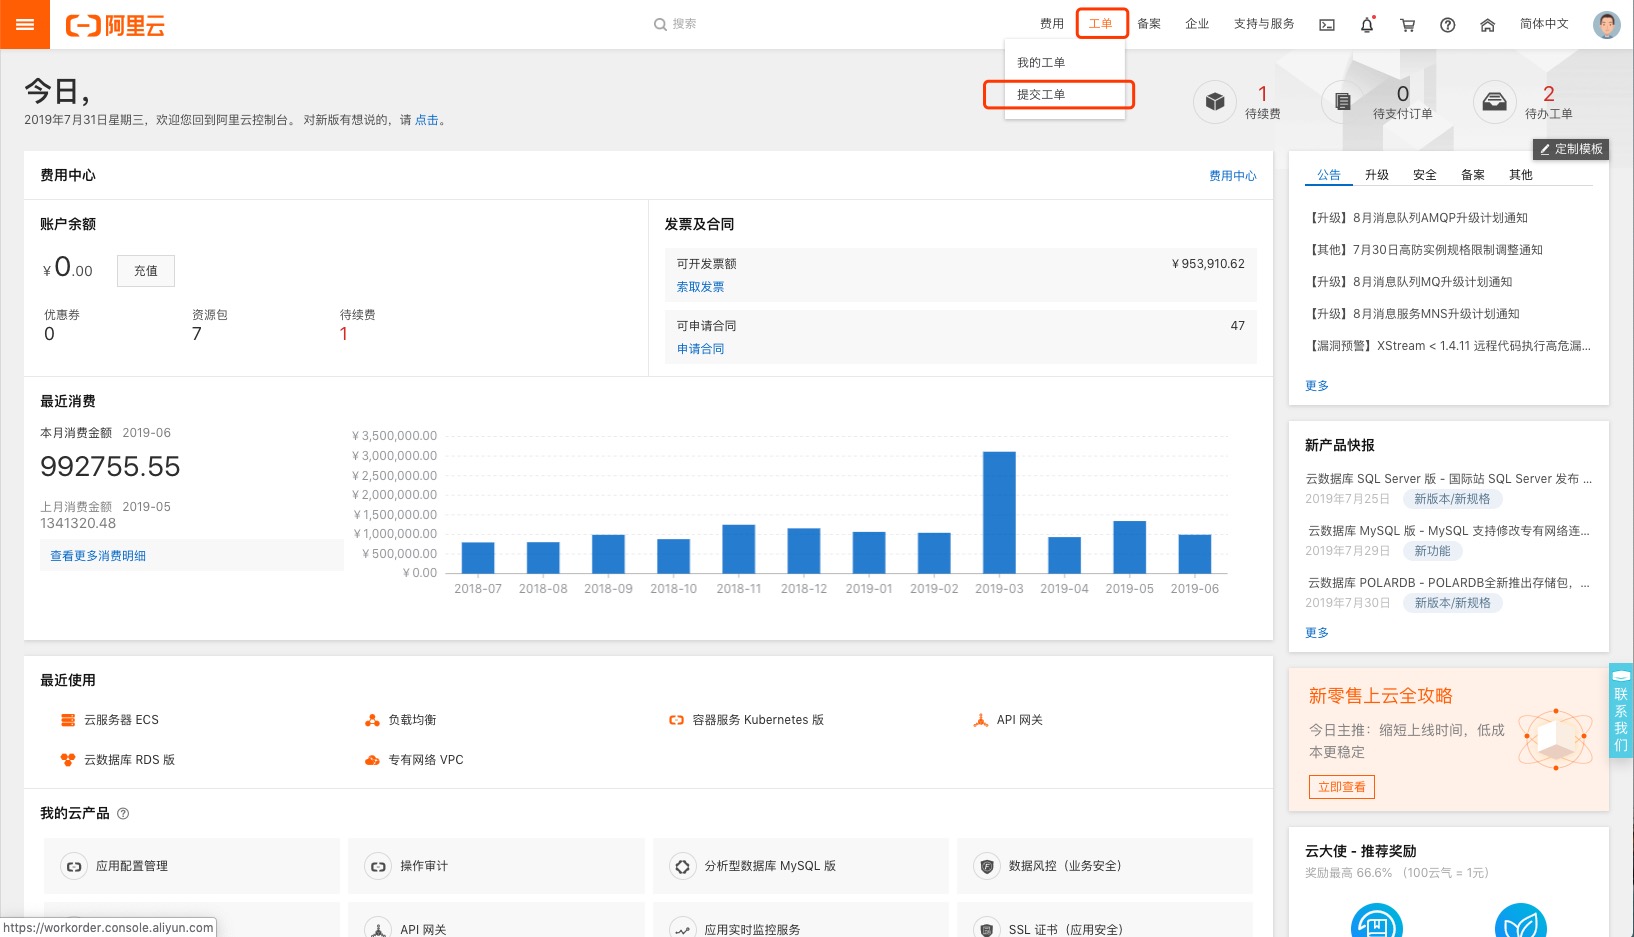
Task: View notifications via the bell icon
Action: pos(1367,25)
